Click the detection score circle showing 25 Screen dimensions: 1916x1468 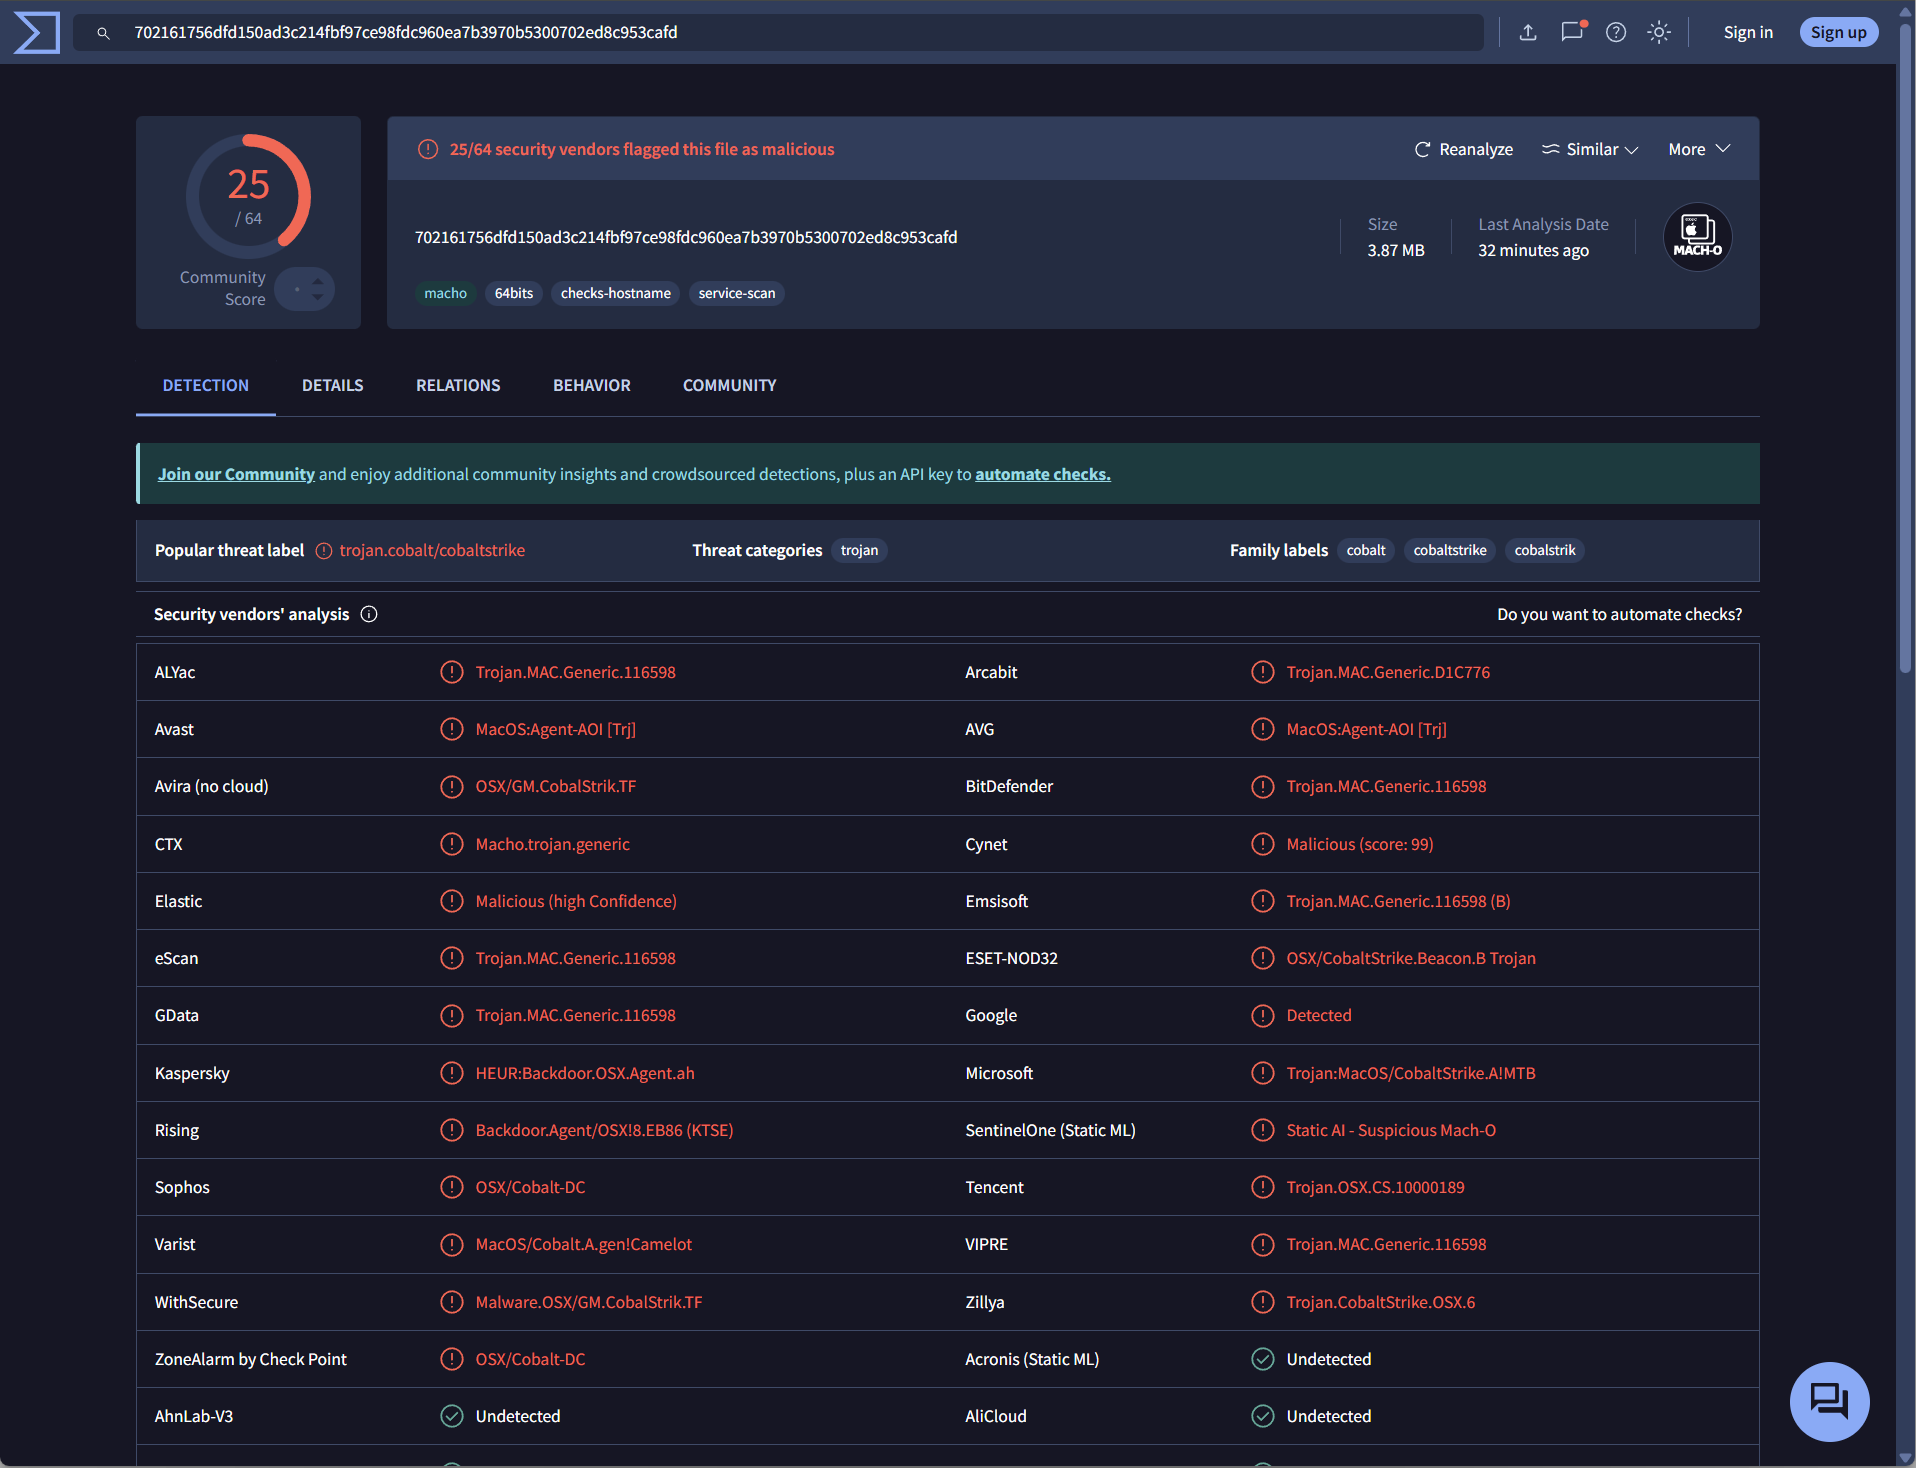click(249, 197)
